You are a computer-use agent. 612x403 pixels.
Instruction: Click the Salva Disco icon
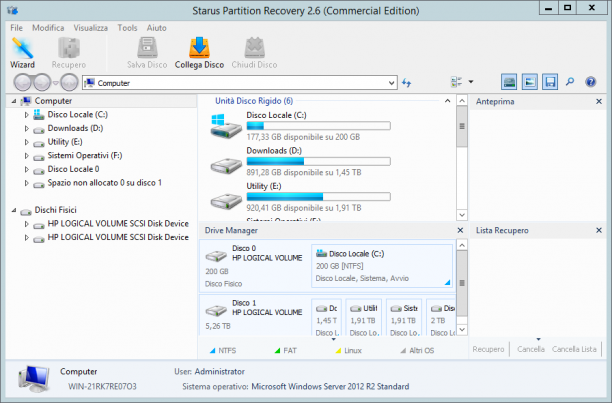147,53
